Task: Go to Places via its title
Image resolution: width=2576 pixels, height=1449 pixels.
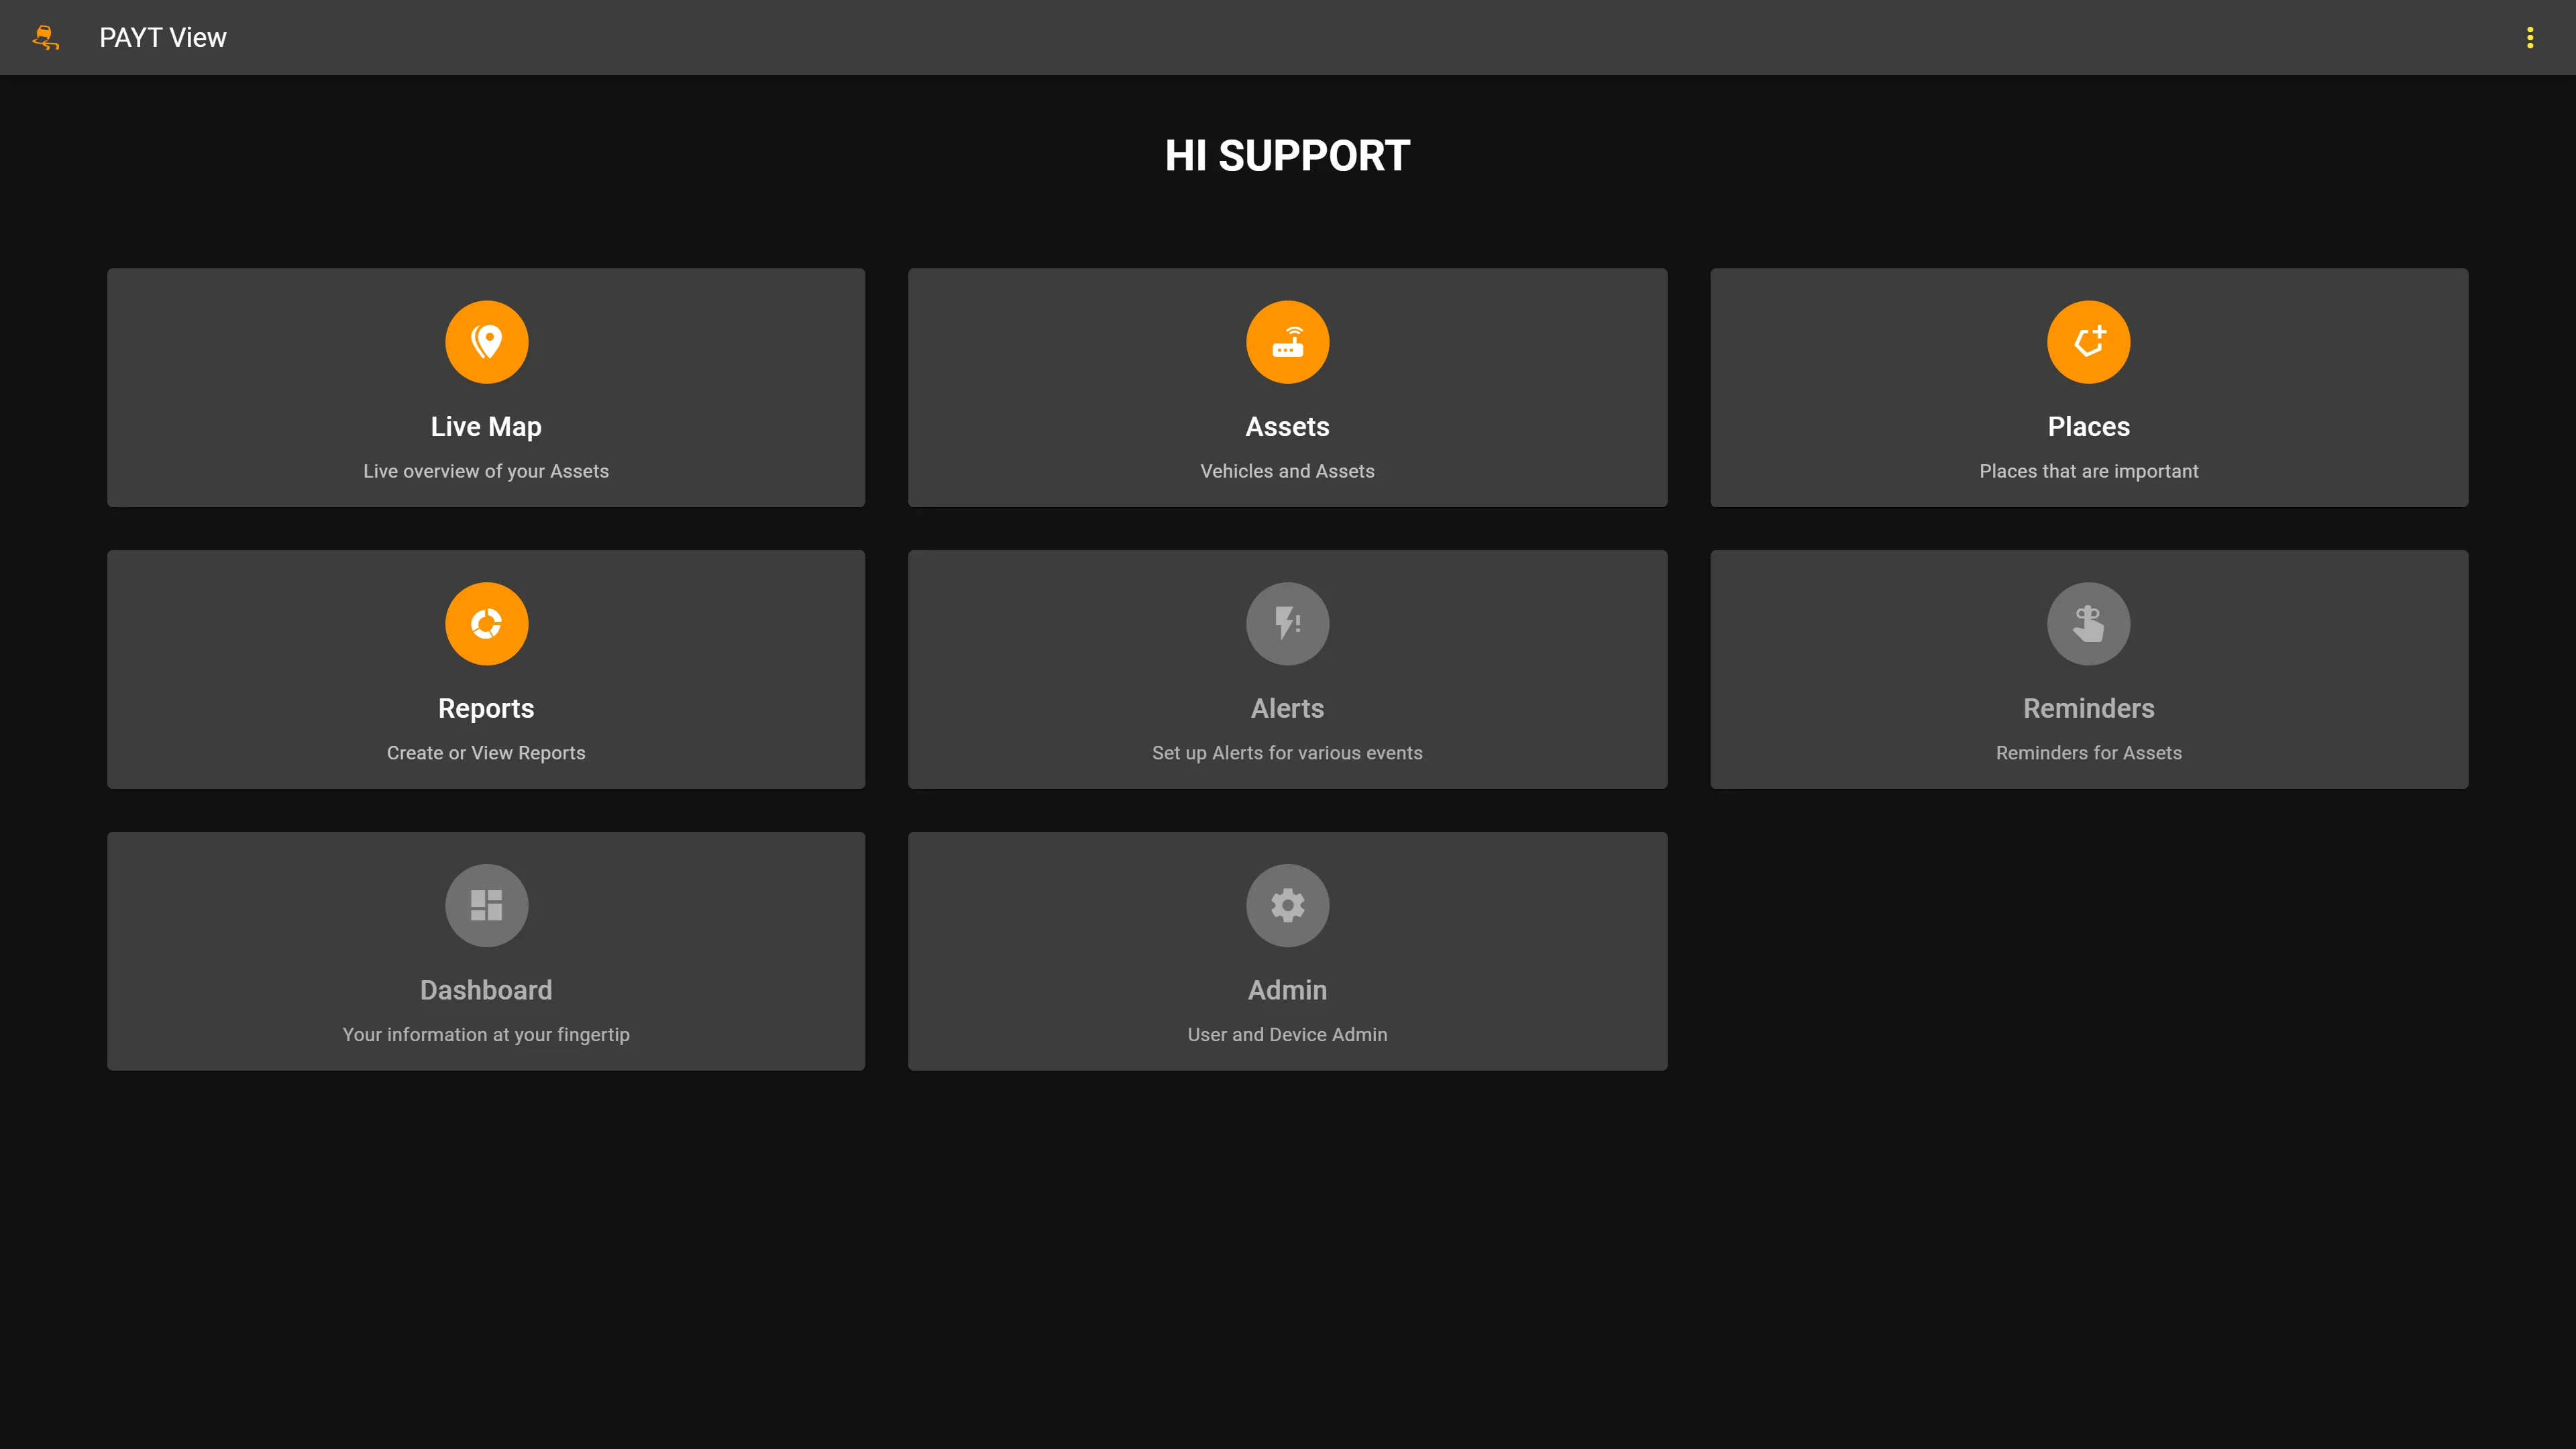Action: pyautogui.click(x=2088, y=427)
